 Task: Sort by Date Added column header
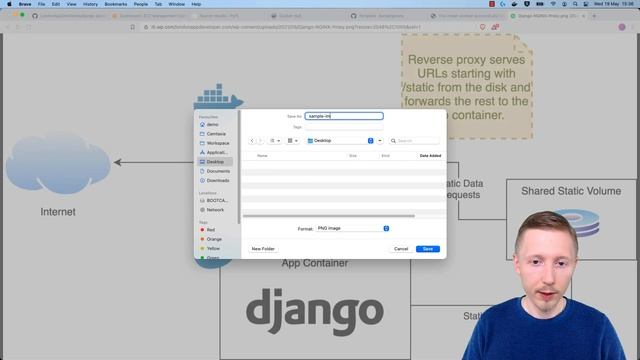(x=430, y=156)
